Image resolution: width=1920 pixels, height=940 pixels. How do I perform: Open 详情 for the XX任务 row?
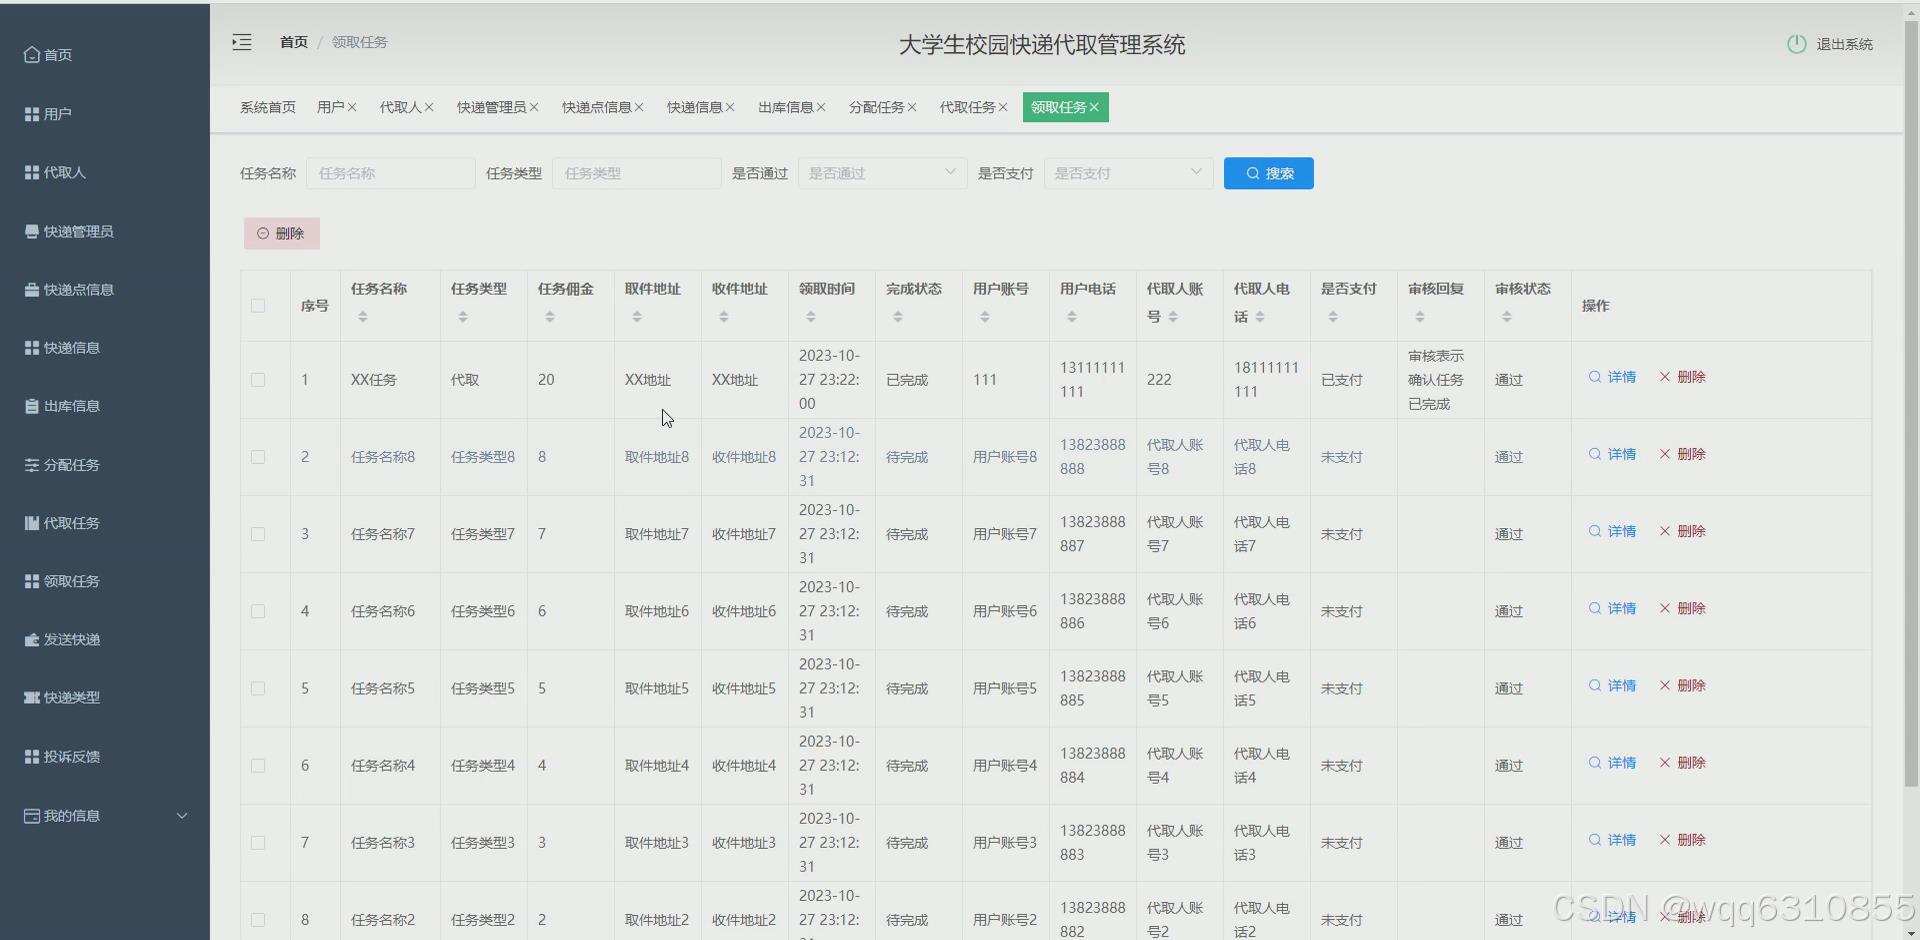click(x=1612, y=377)
